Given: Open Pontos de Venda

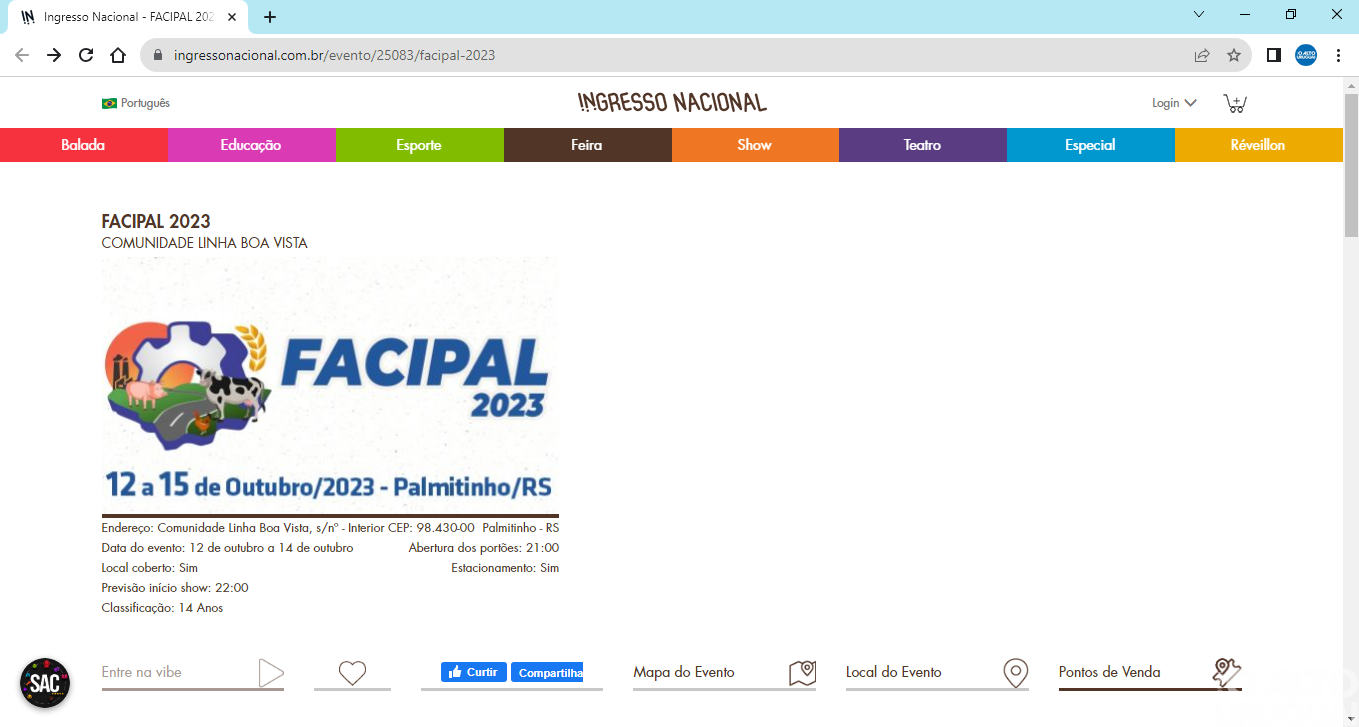Looking at the screenshot, I should 1150,673.
